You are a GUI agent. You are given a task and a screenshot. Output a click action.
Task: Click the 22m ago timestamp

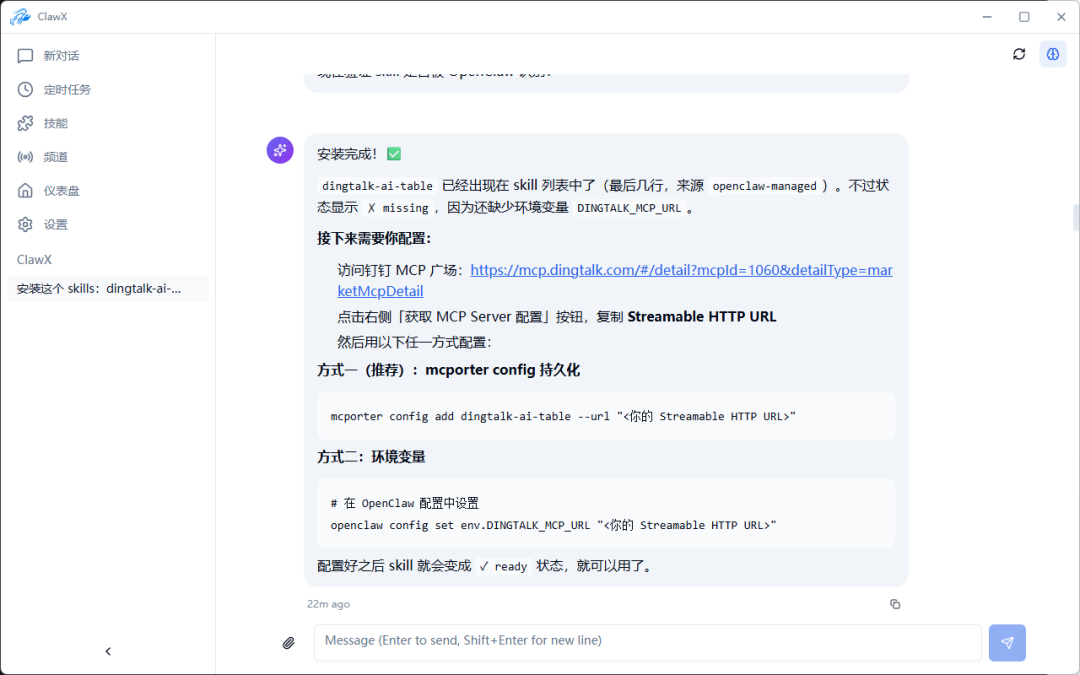(329, 604)
